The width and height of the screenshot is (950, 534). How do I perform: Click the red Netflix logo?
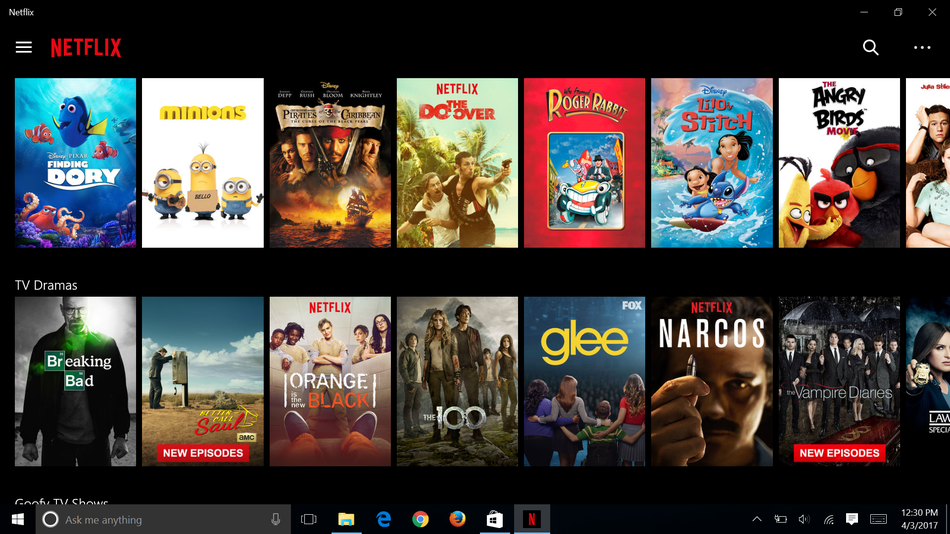click(x=86, y=47)
